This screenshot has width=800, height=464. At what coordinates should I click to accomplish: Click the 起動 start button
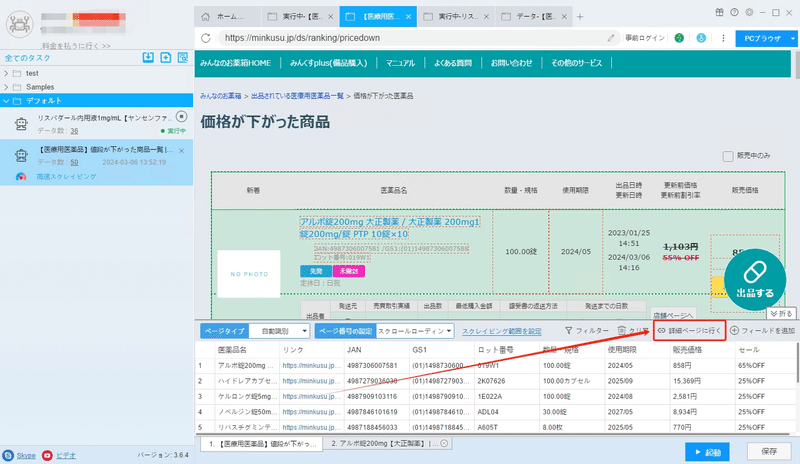click(x=707, y=452)
